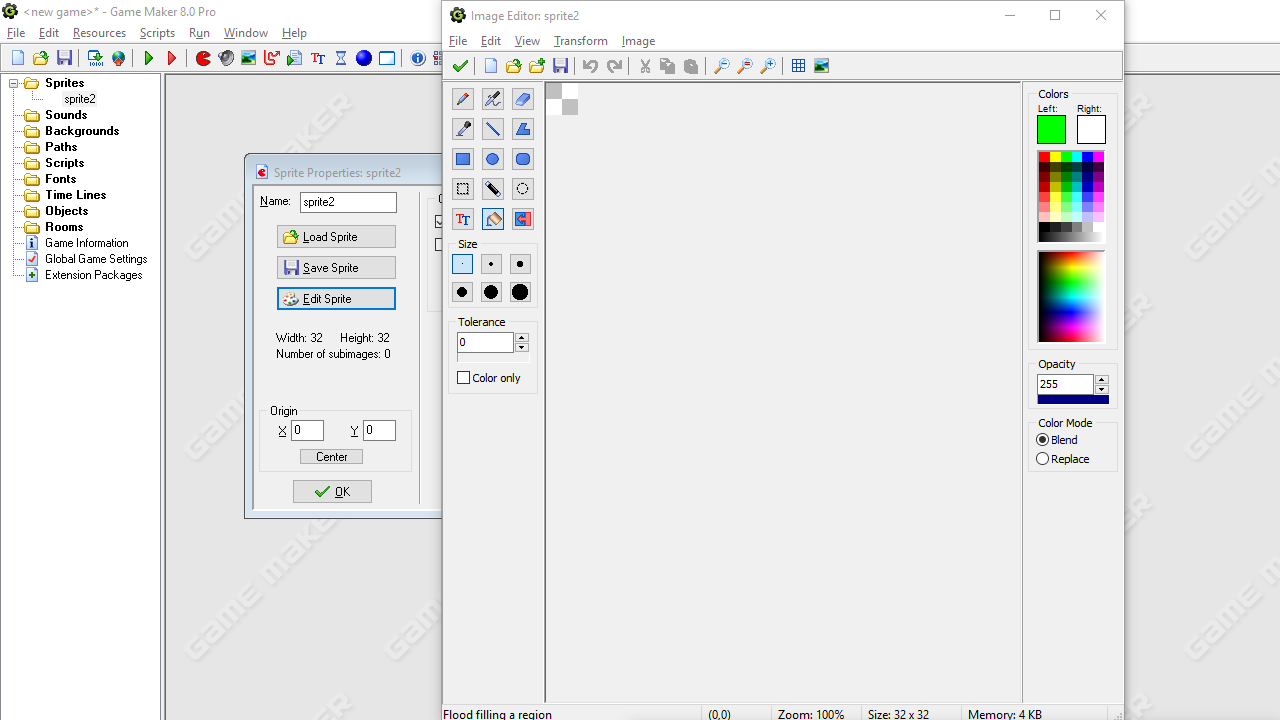Click the green Left color swatch
The image size is (1280, 720).
pos(1051,130)
